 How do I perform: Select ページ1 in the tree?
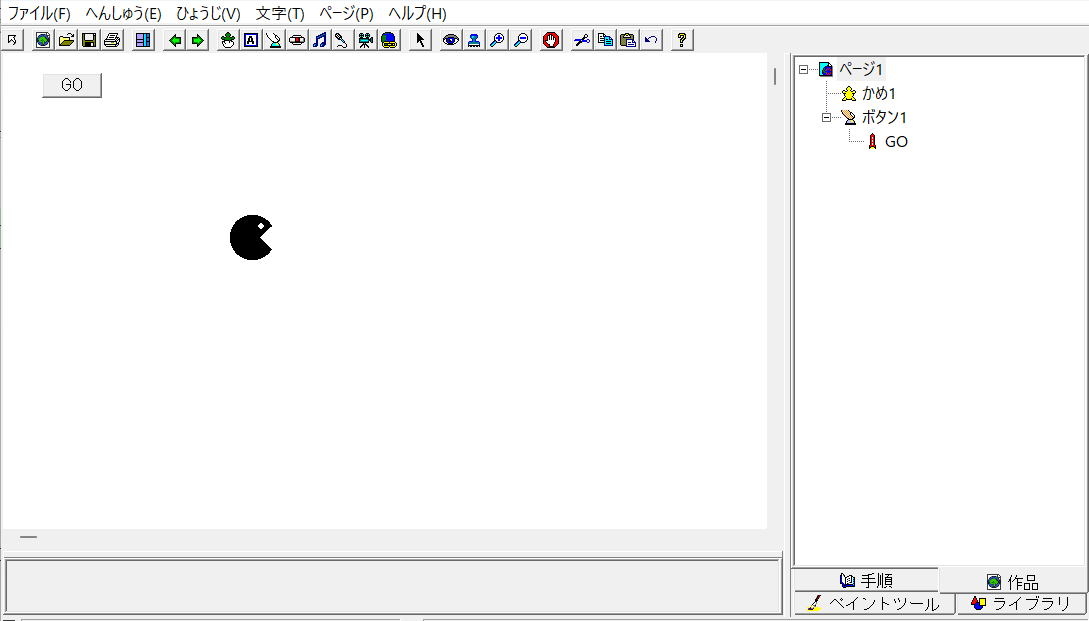(861, 69)
